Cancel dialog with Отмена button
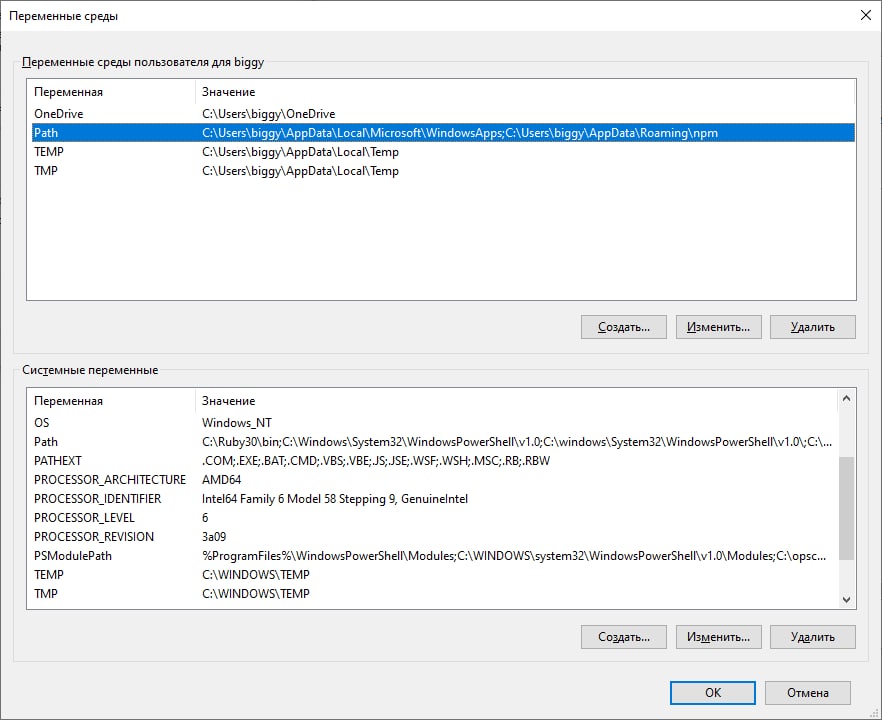The width and height of the screenshot is (882, 720). tap(807, 692)
